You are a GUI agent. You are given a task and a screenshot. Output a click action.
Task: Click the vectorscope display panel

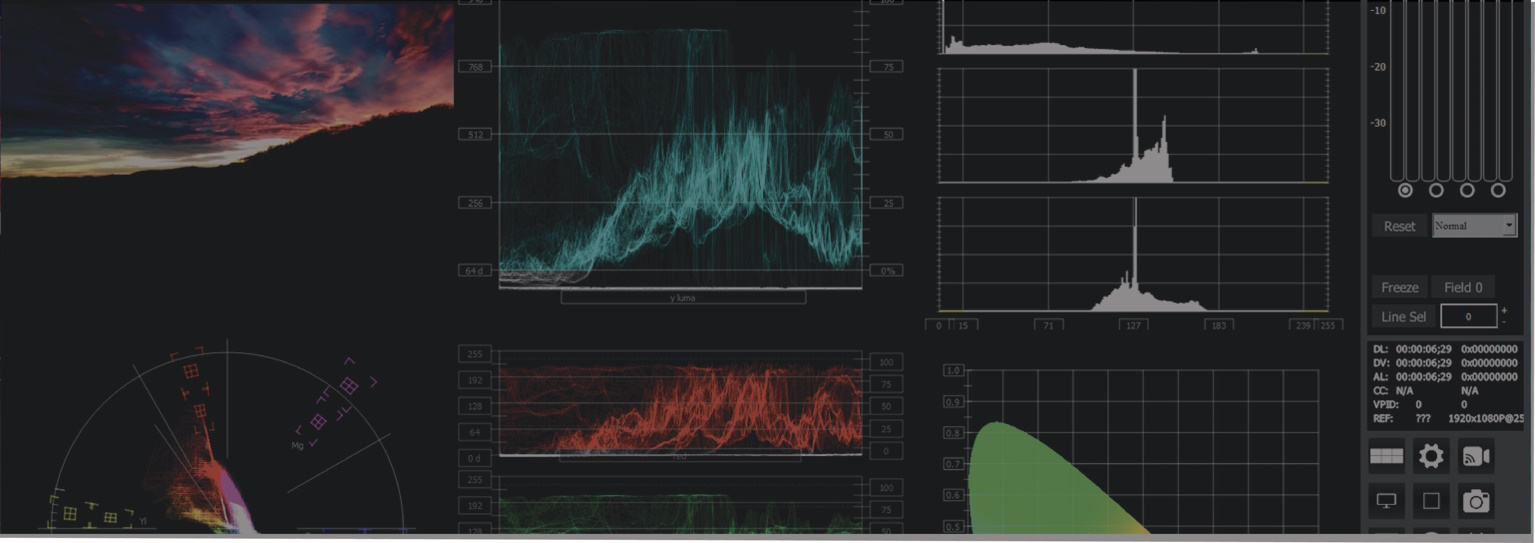227,440
